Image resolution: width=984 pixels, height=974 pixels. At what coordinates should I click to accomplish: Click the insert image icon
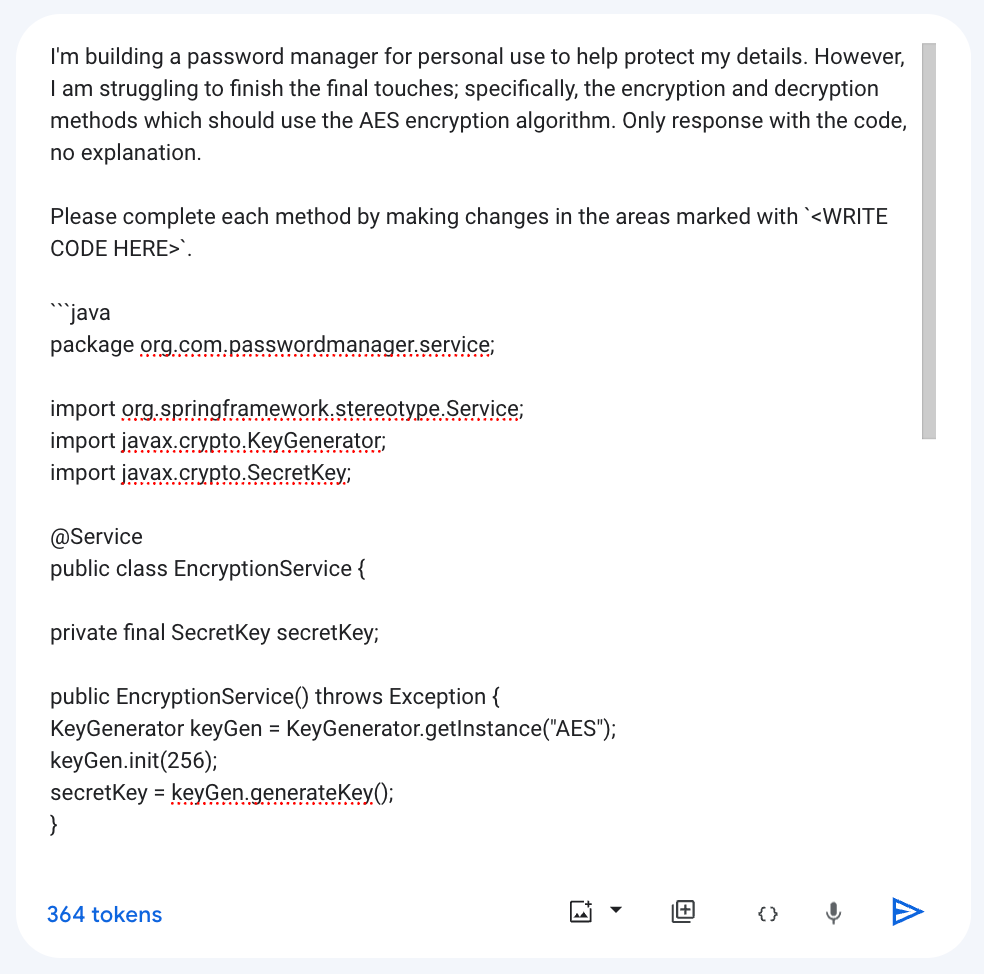pyautogui.click(x=581, y=911)
